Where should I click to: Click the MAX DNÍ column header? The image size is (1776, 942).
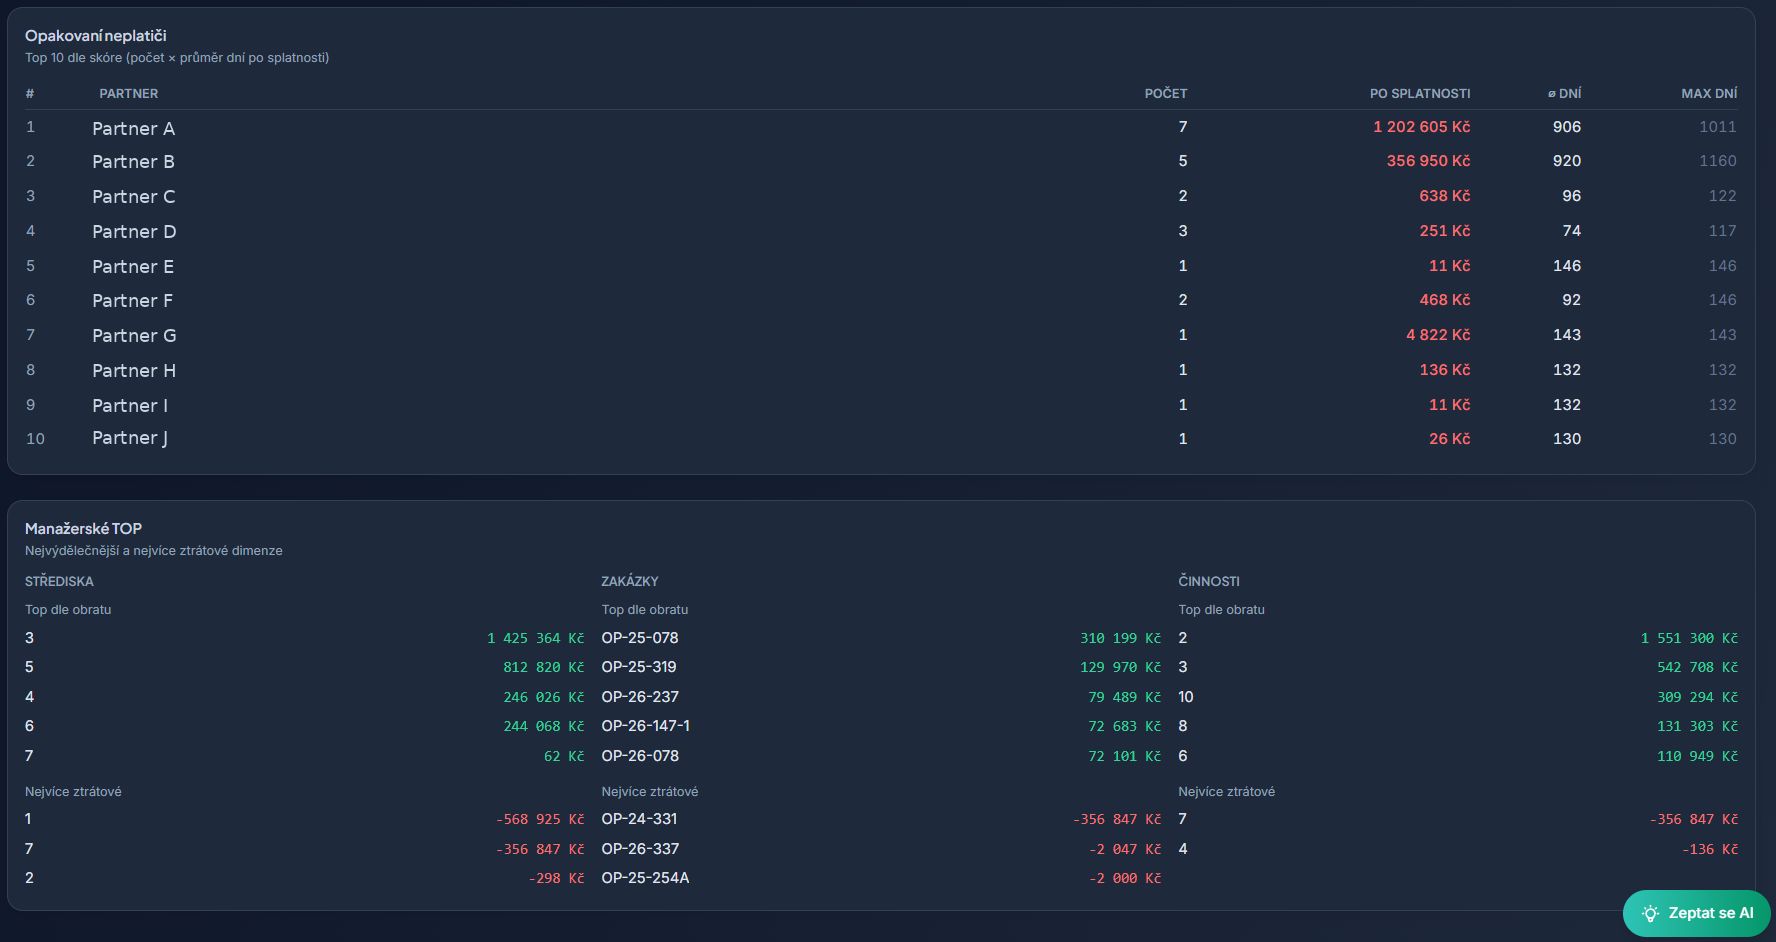(x=1709, y=93)
